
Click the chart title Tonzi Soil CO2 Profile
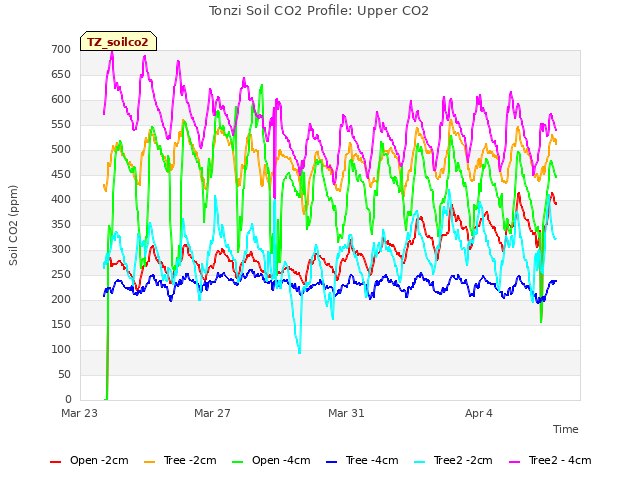point(319,11)
